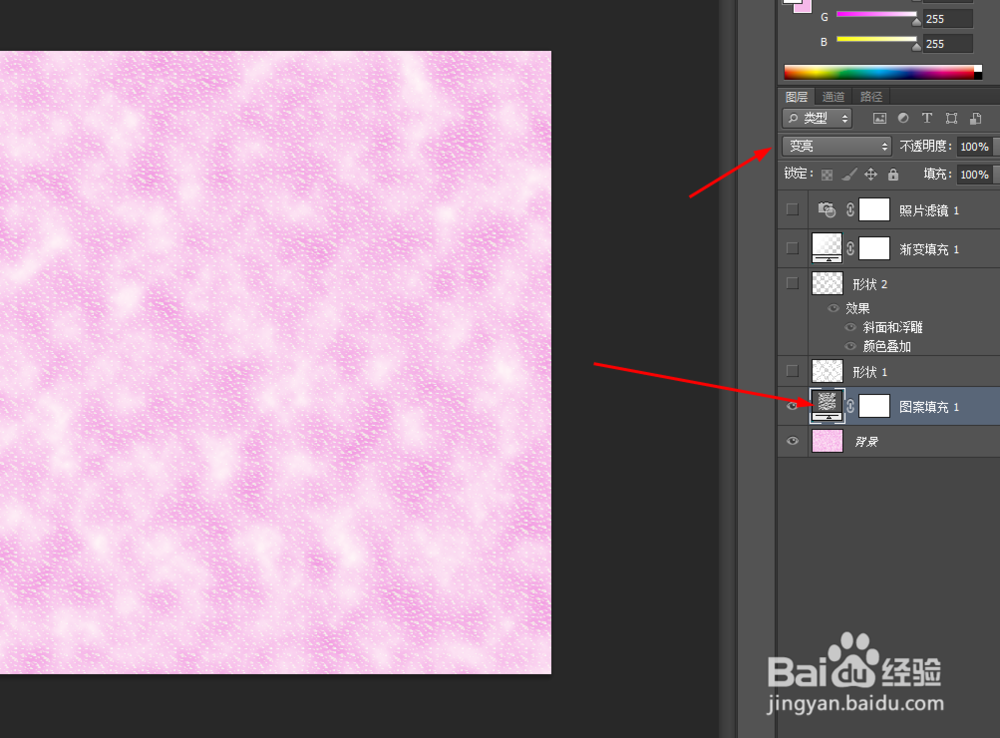Select the layer named 背景
1000x738 pixels.
click(866, 441)
